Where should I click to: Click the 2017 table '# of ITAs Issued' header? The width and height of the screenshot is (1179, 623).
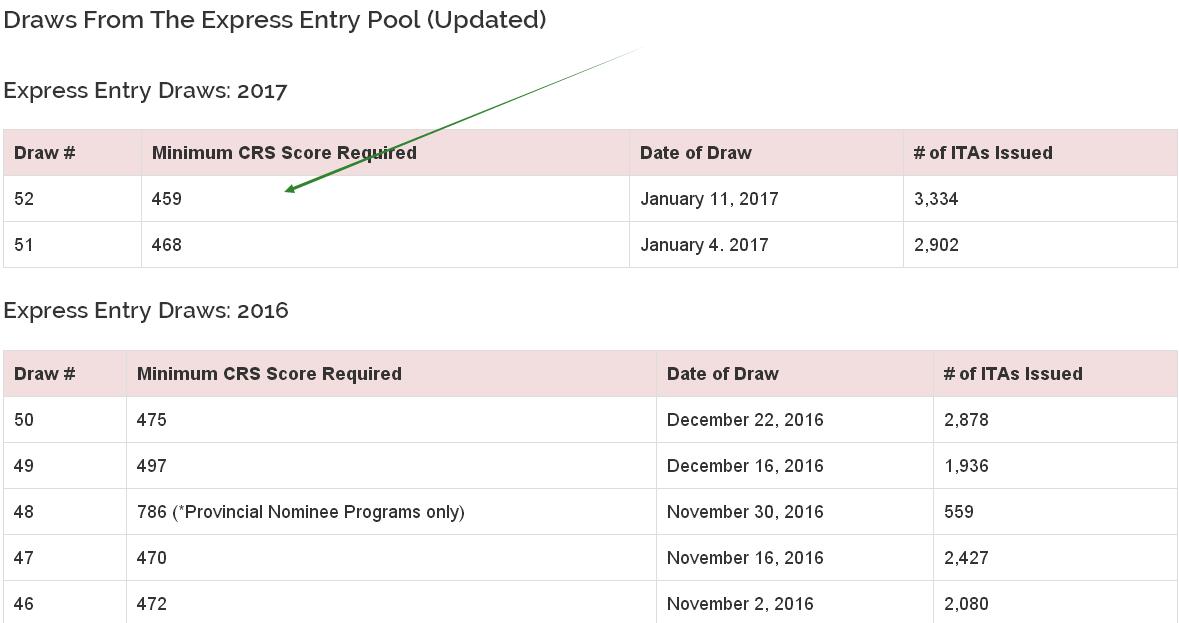tap(983, 153)
